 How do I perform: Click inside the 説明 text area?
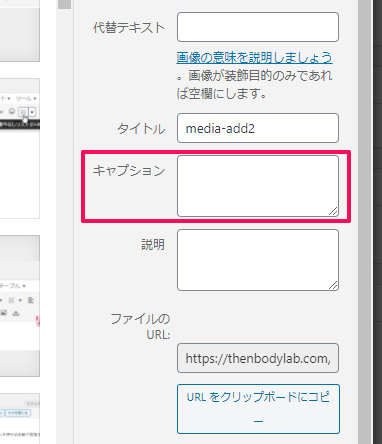[258, 260]
